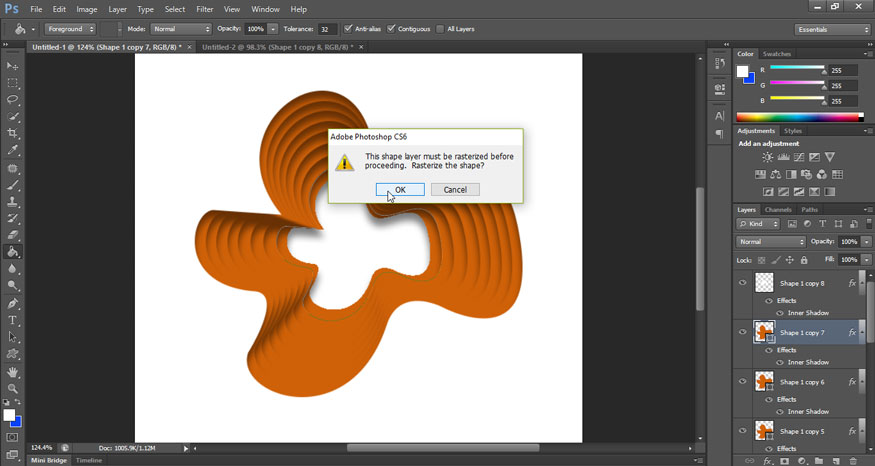The image size is (875, 466).
Task: Switch to the Swatches tab
Action: tap(777, 54)
